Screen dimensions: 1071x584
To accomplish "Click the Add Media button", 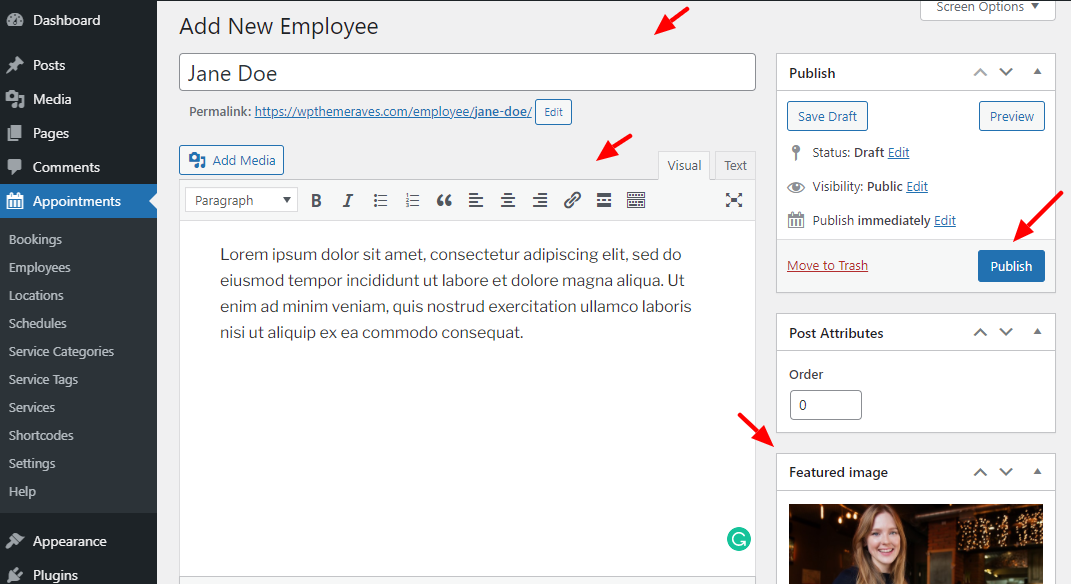I will click(232, 160).
